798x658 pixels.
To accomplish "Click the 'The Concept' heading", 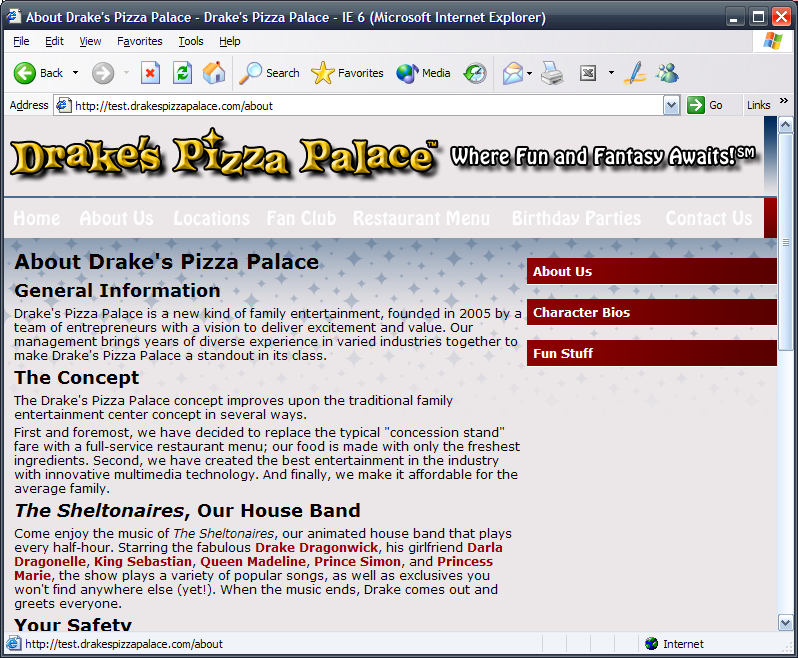I will pos(76,378).
